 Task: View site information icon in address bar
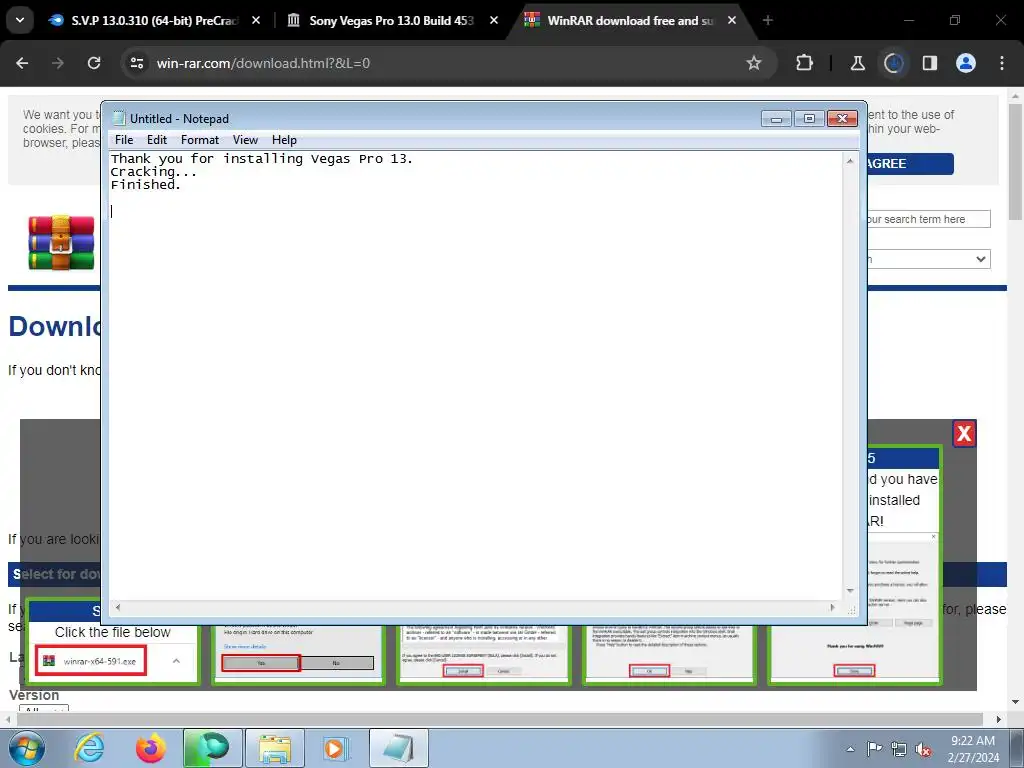(136, 63)
